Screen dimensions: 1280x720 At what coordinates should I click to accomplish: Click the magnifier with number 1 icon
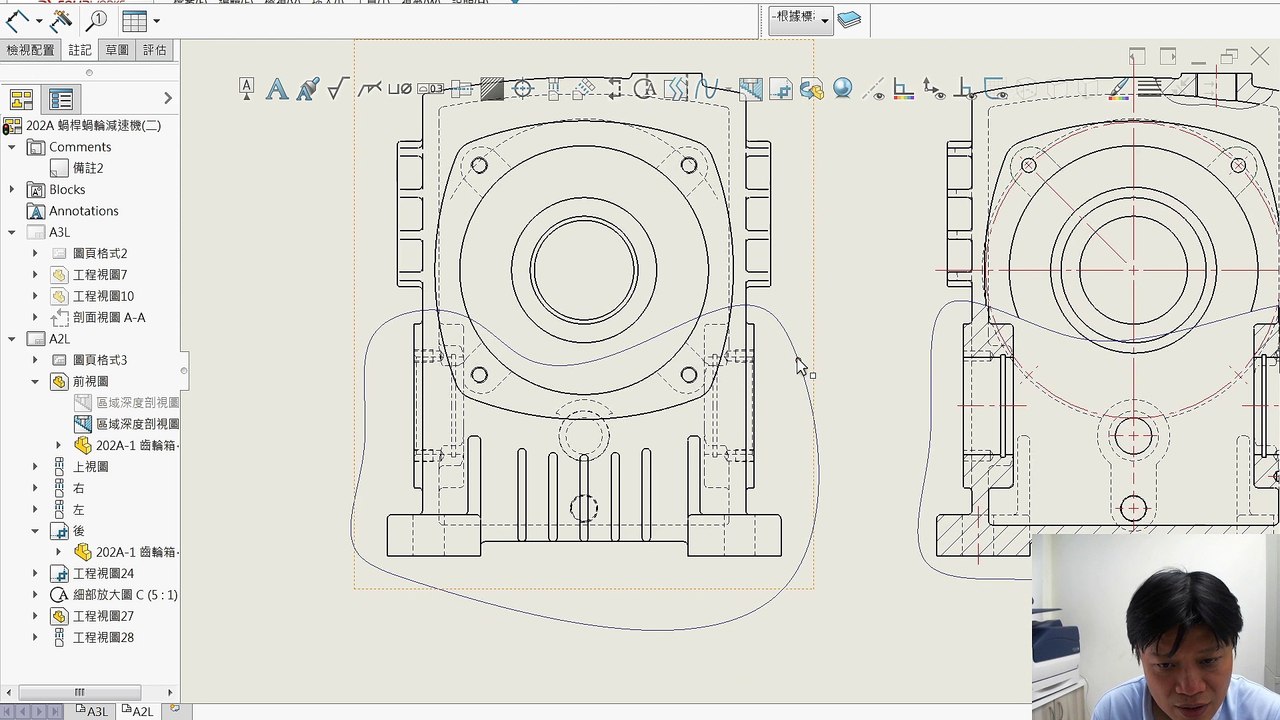(x=97, y=20)
